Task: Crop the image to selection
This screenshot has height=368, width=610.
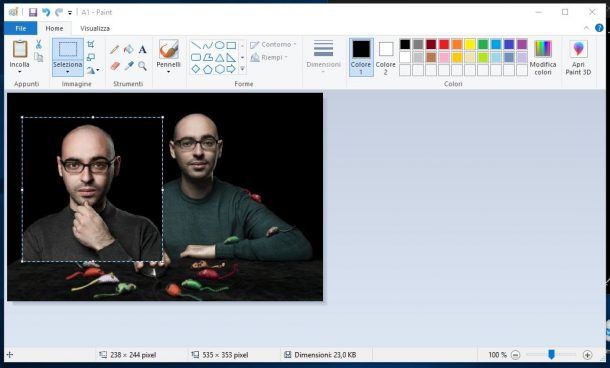Action: tap(91, 44)
